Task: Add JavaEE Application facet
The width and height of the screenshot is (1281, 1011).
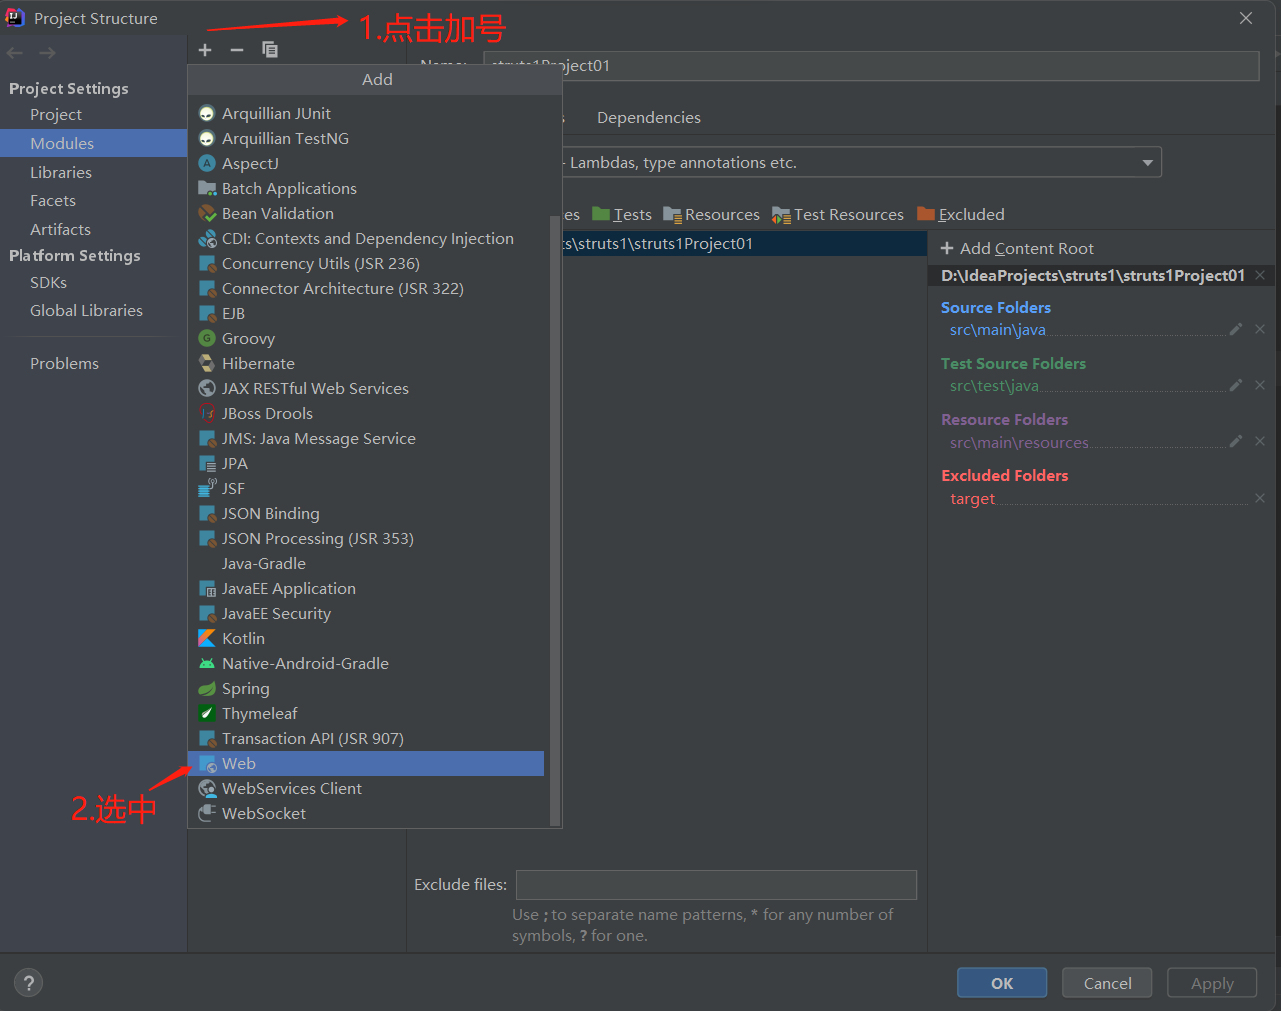Action: point(366,589)
